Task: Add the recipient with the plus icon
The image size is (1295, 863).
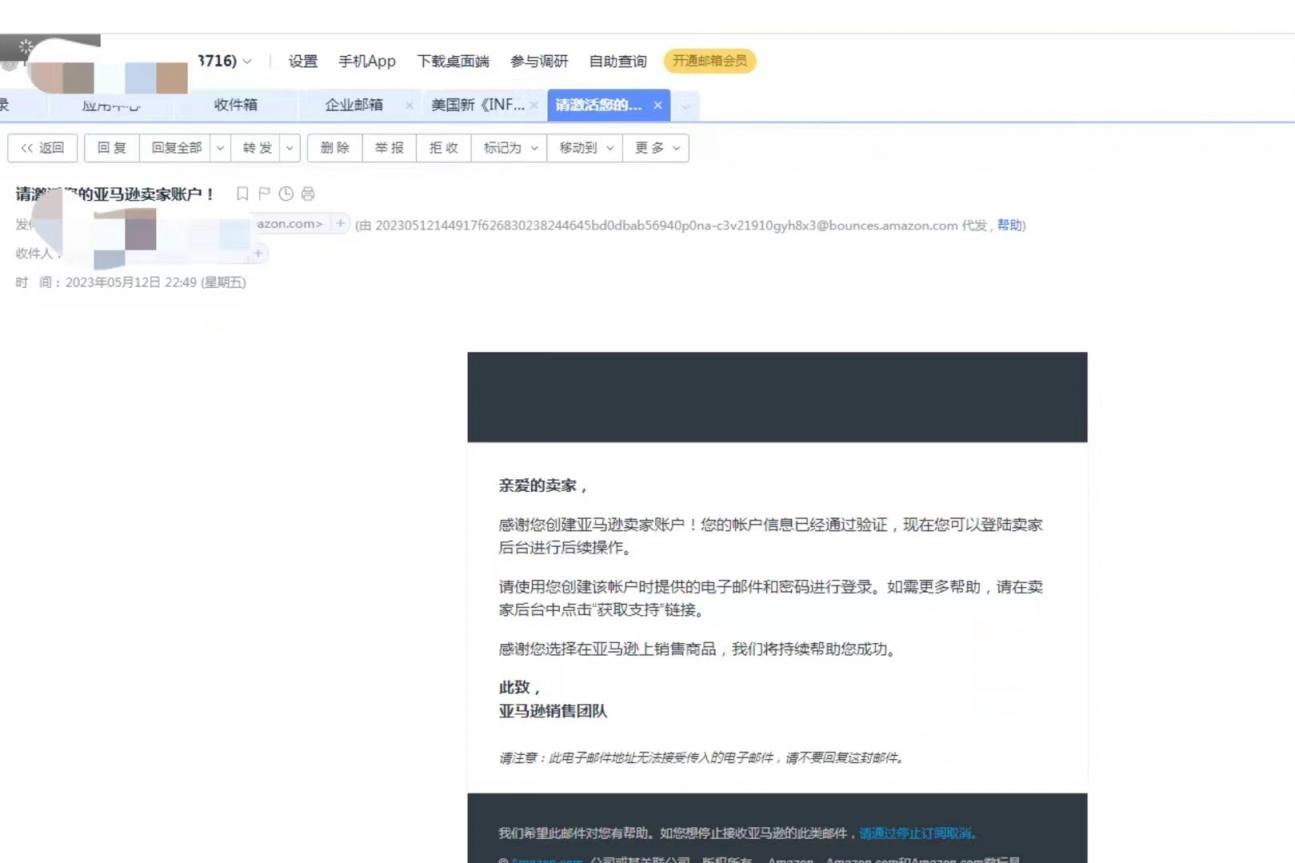Action: click(x=258, y=254)
